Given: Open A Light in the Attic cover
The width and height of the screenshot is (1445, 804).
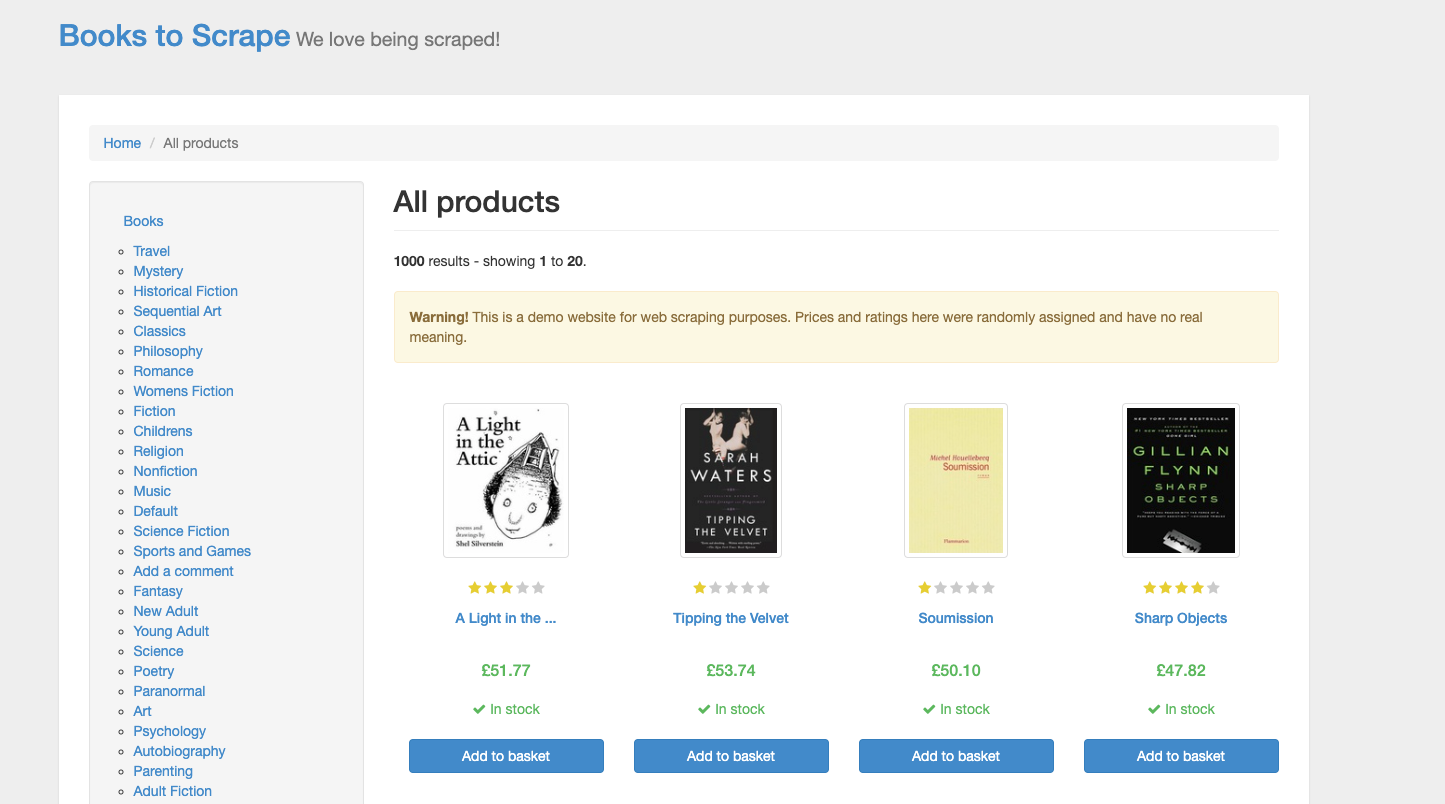Looking at the screenshot, I should (506, 480).
